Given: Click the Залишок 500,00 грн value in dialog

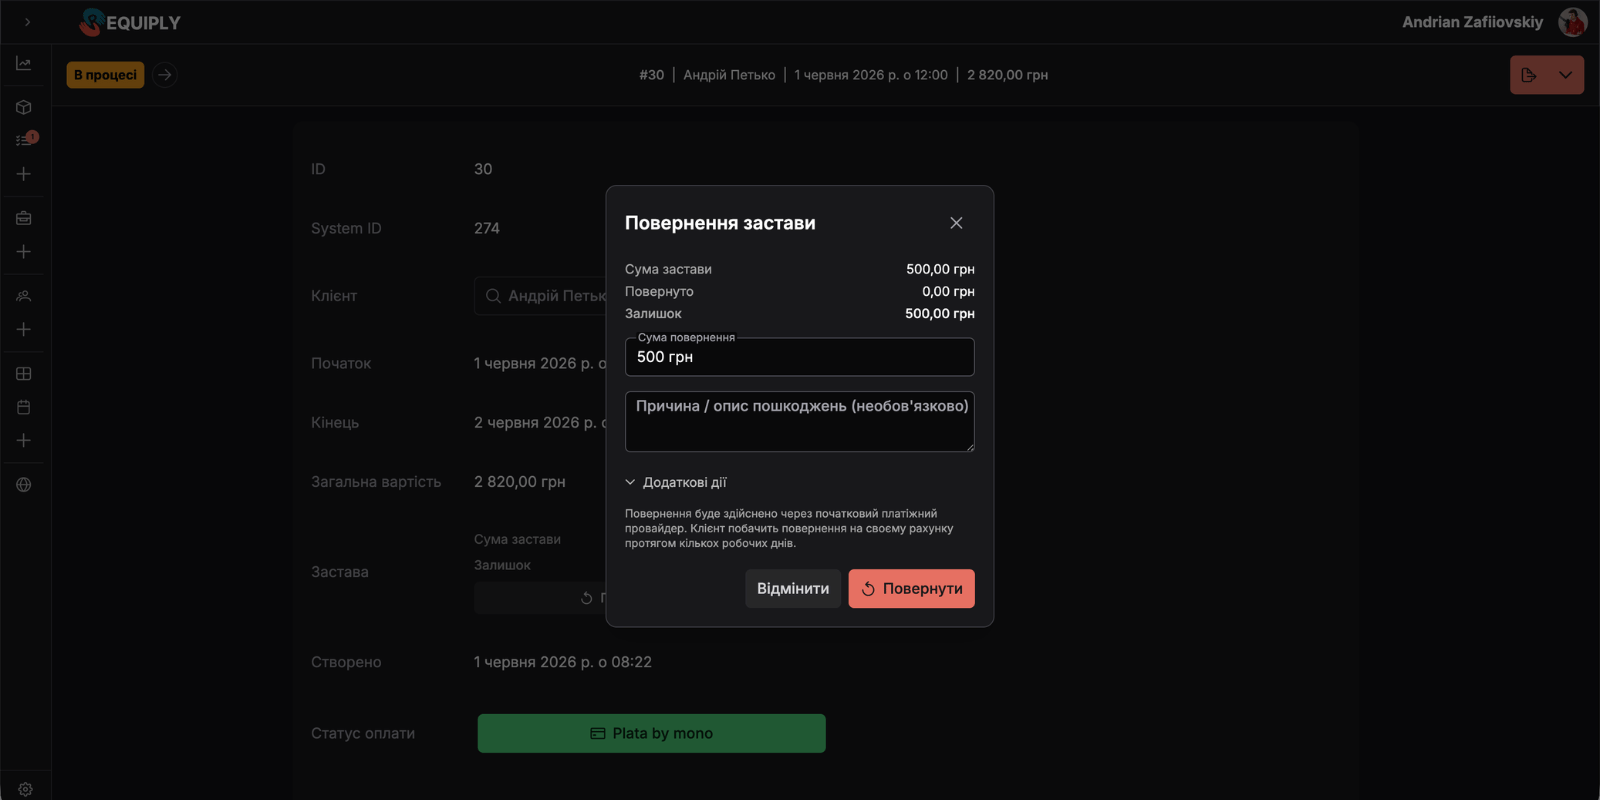Looking at the screenshot, I should (940, 313).
